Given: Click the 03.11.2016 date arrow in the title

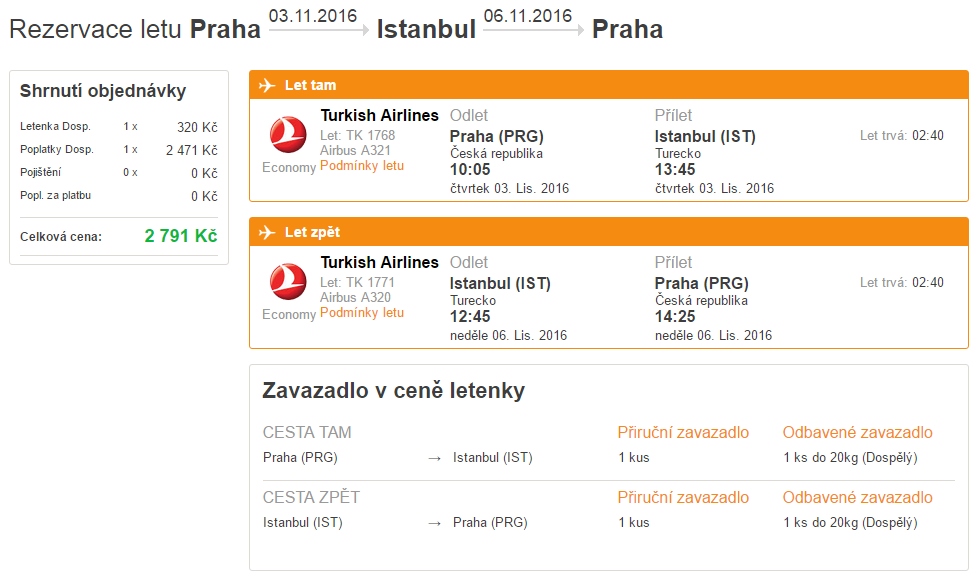Looking at the screenshot, I should [x=318, y=30].
